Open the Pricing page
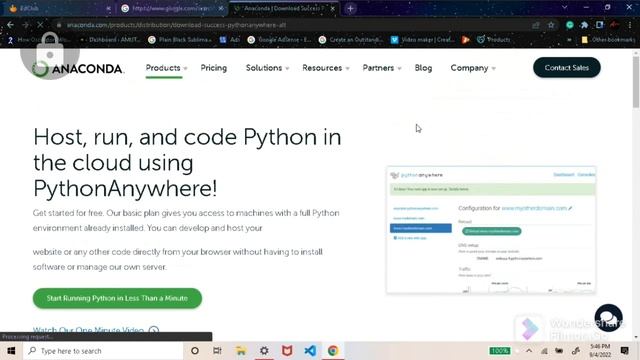The image size is (640, 360). click(213, 68)
